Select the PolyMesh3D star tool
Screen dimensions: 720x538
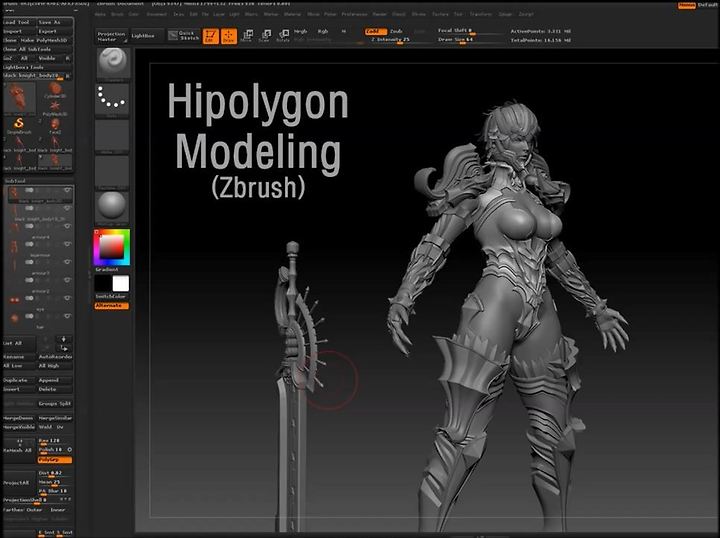coord(55,108)
